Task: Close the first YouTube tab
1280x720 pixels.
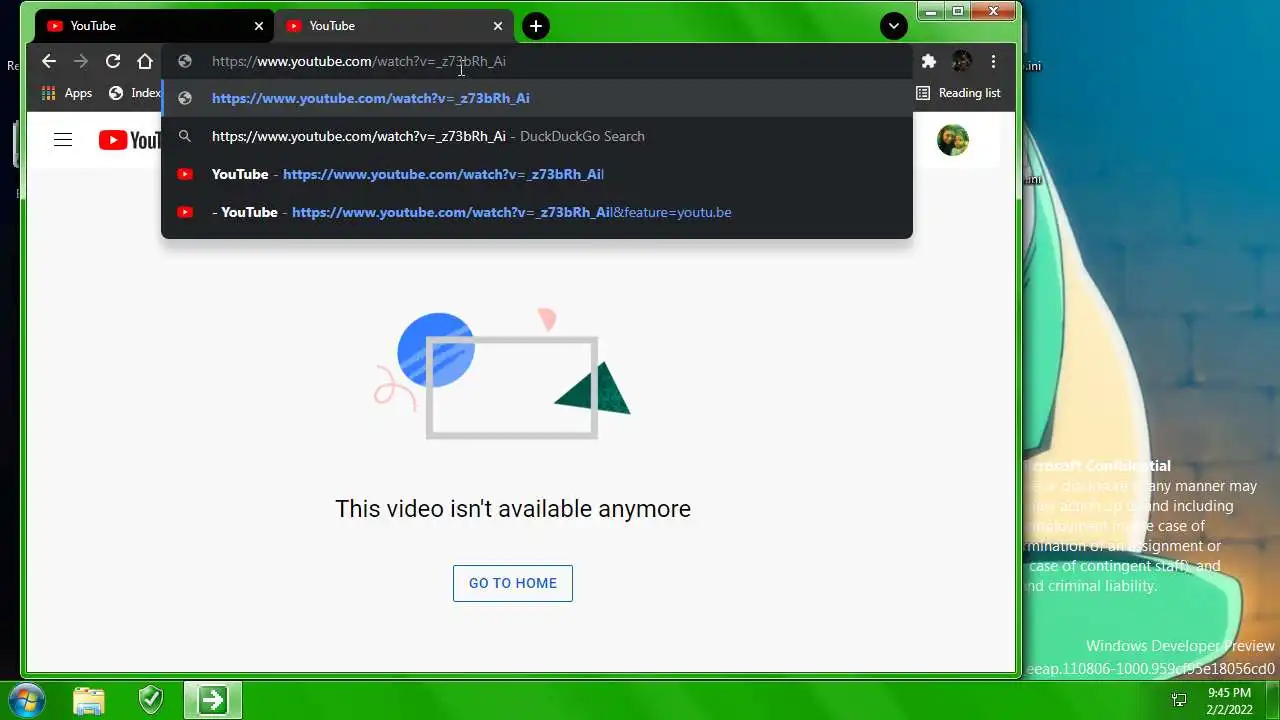Action: [259, 26]
